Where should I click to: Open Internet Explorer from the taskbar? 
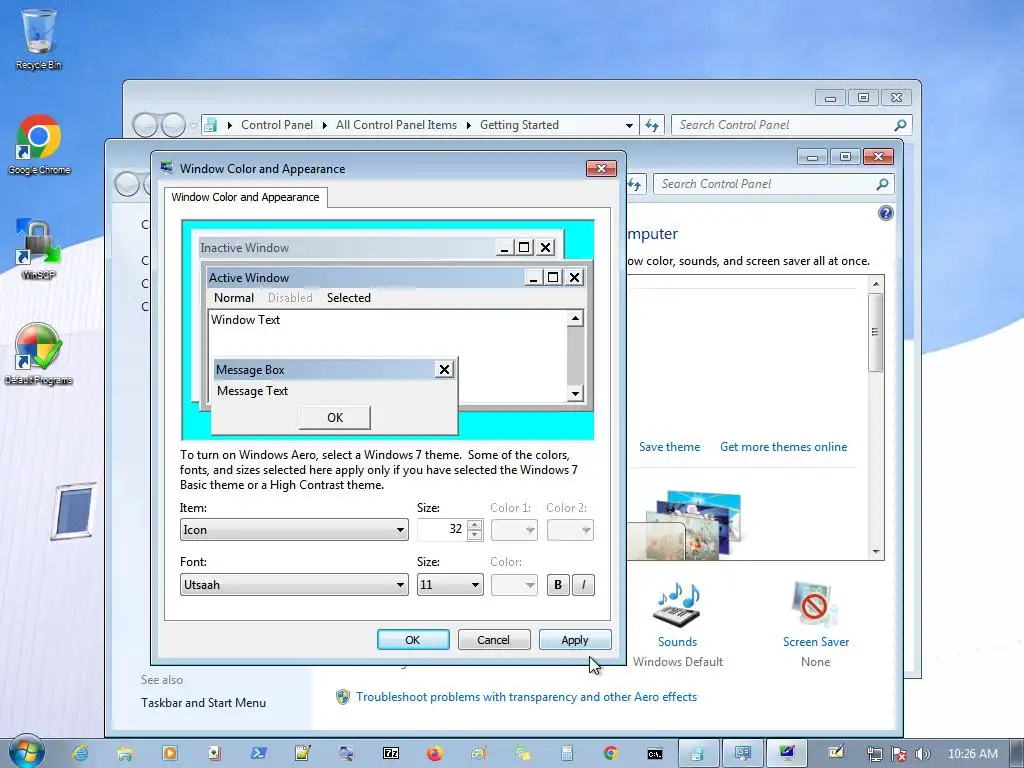pos(80,754)
